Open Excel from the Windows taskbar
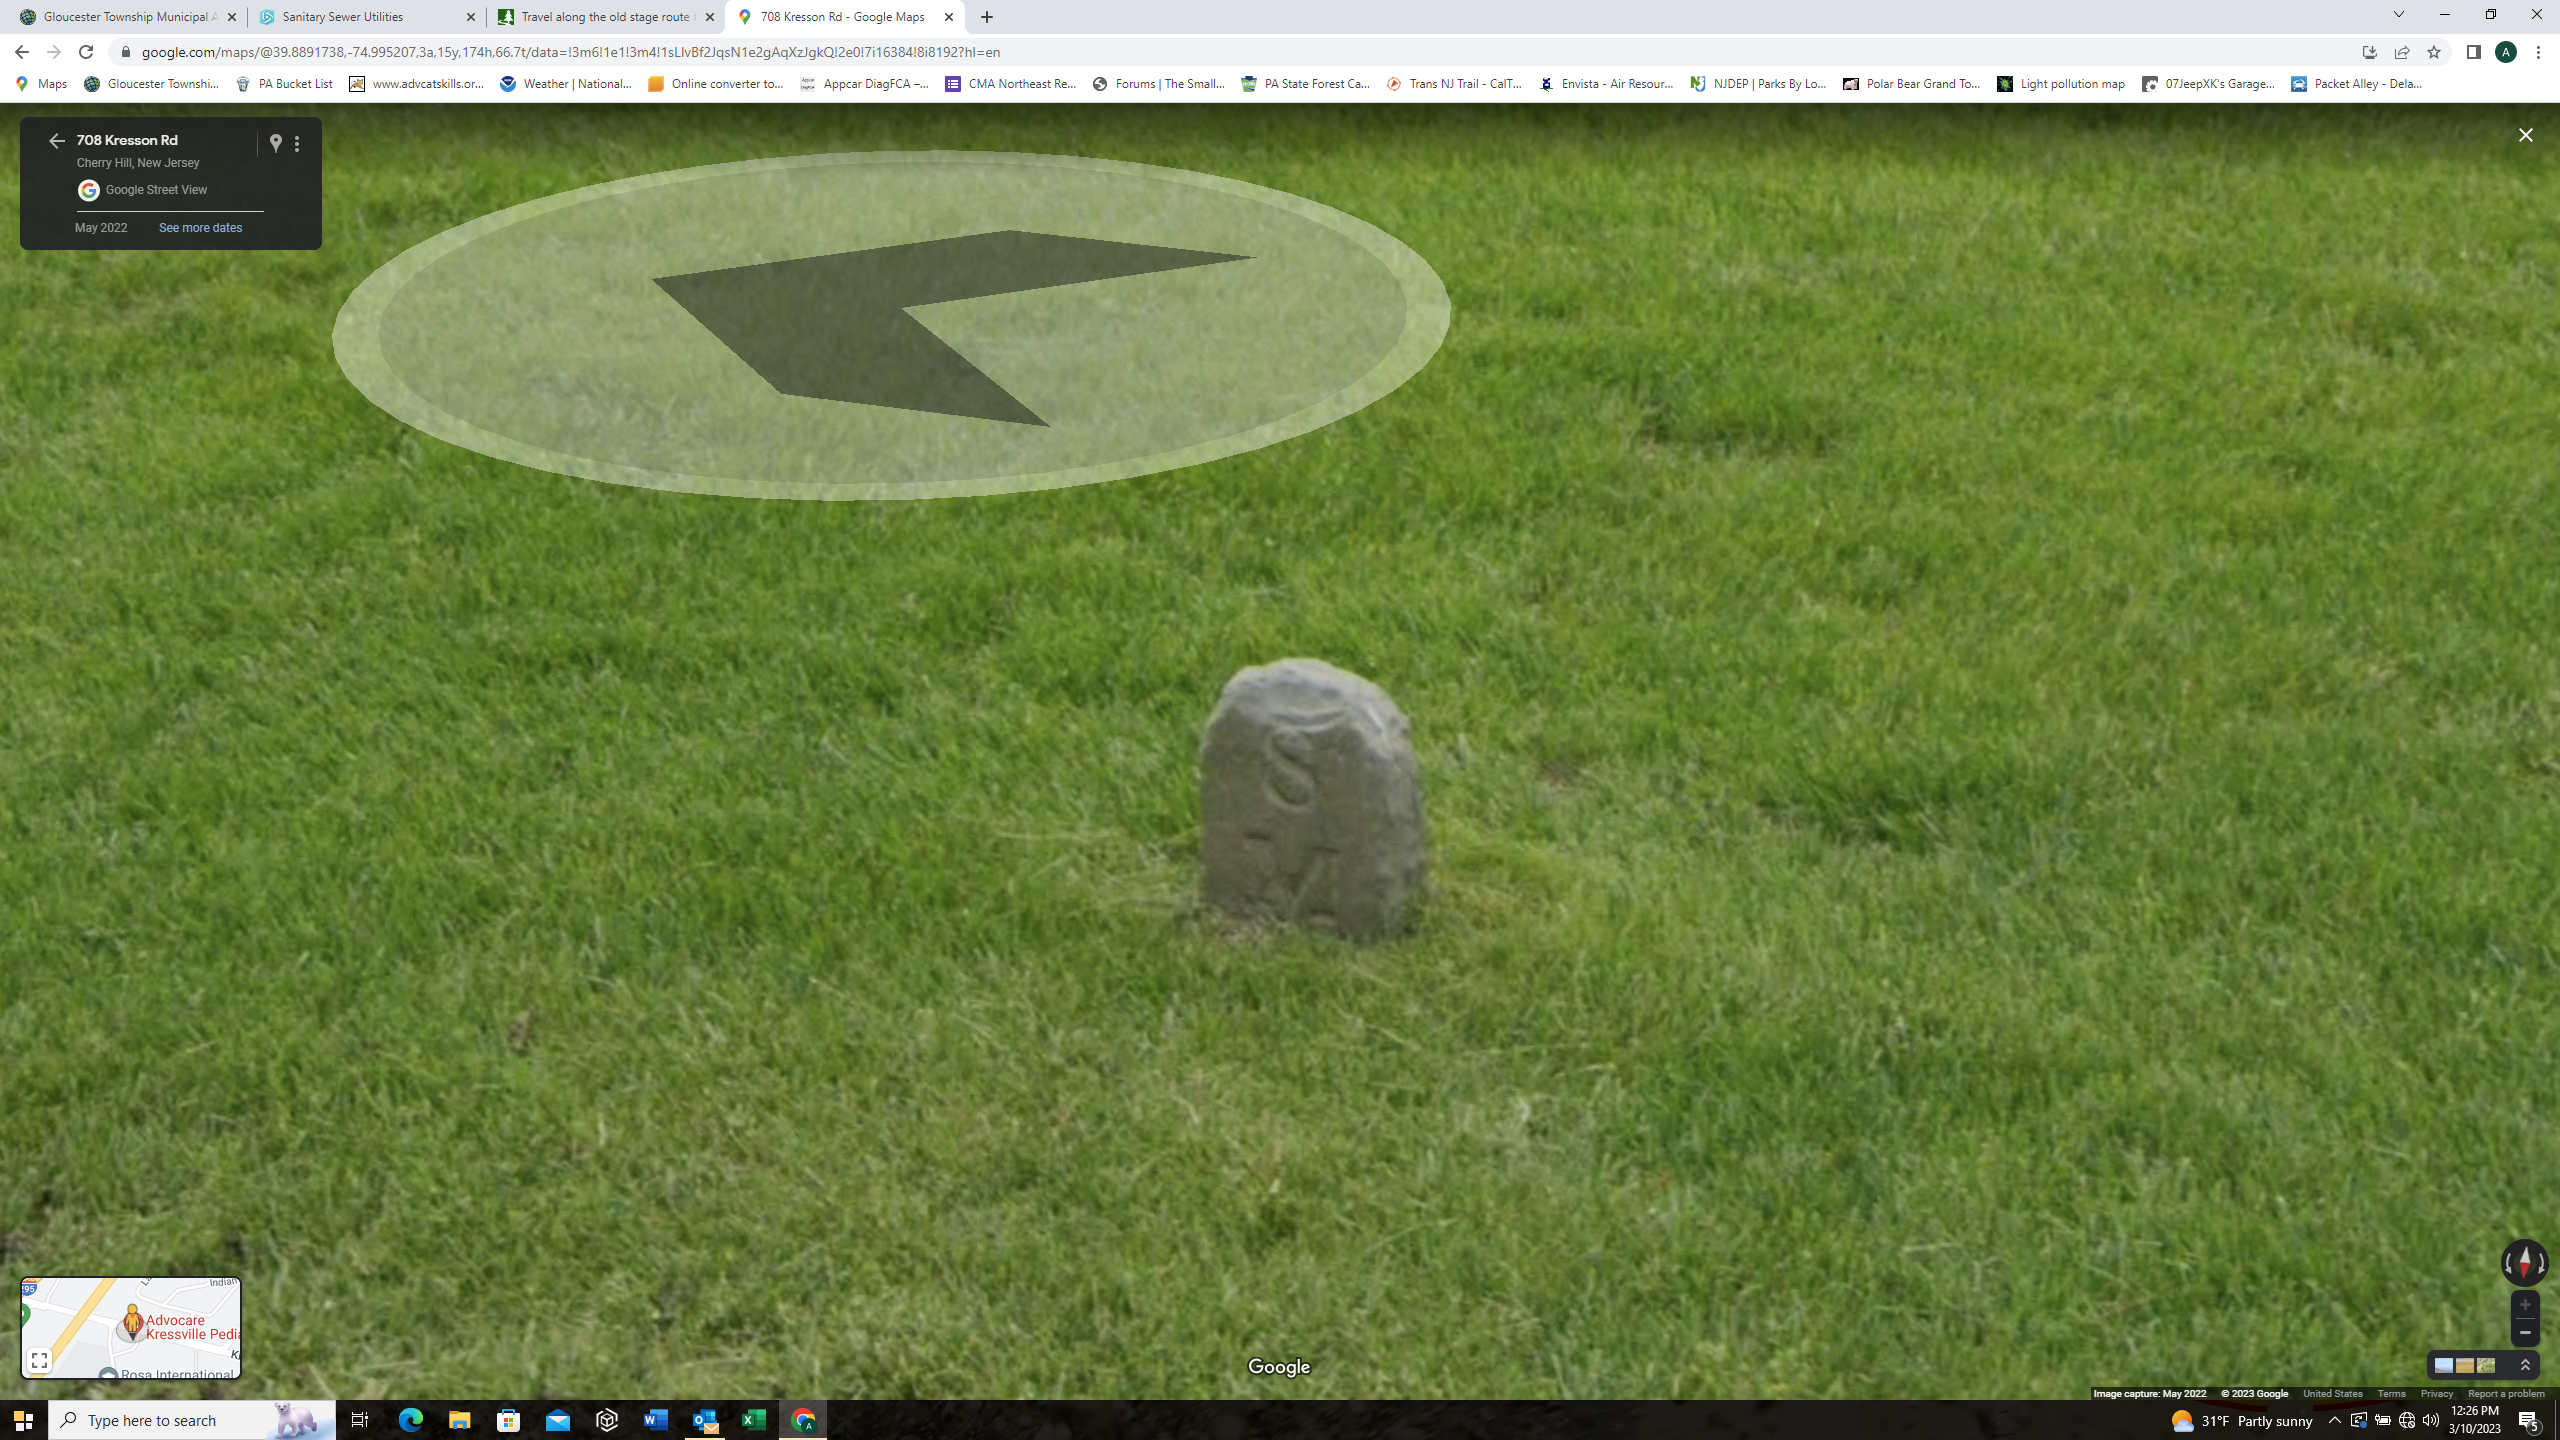The height and width of the screenshot is (1440, 2560). click(753, 1420)
